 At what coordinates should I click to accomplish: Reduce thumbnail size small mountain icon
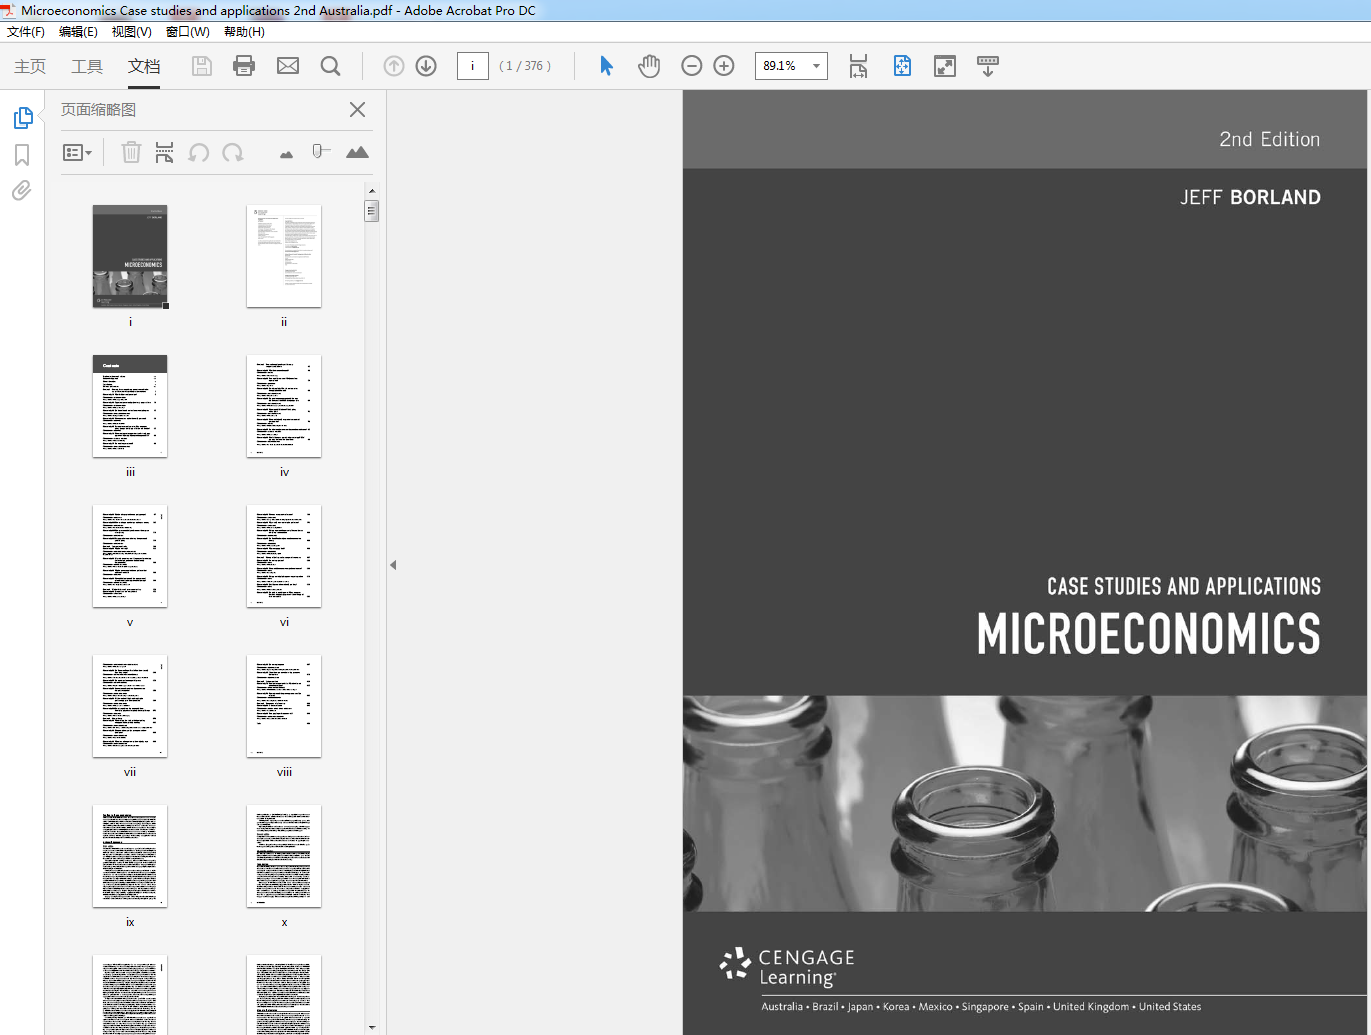(x=287, y=154)
